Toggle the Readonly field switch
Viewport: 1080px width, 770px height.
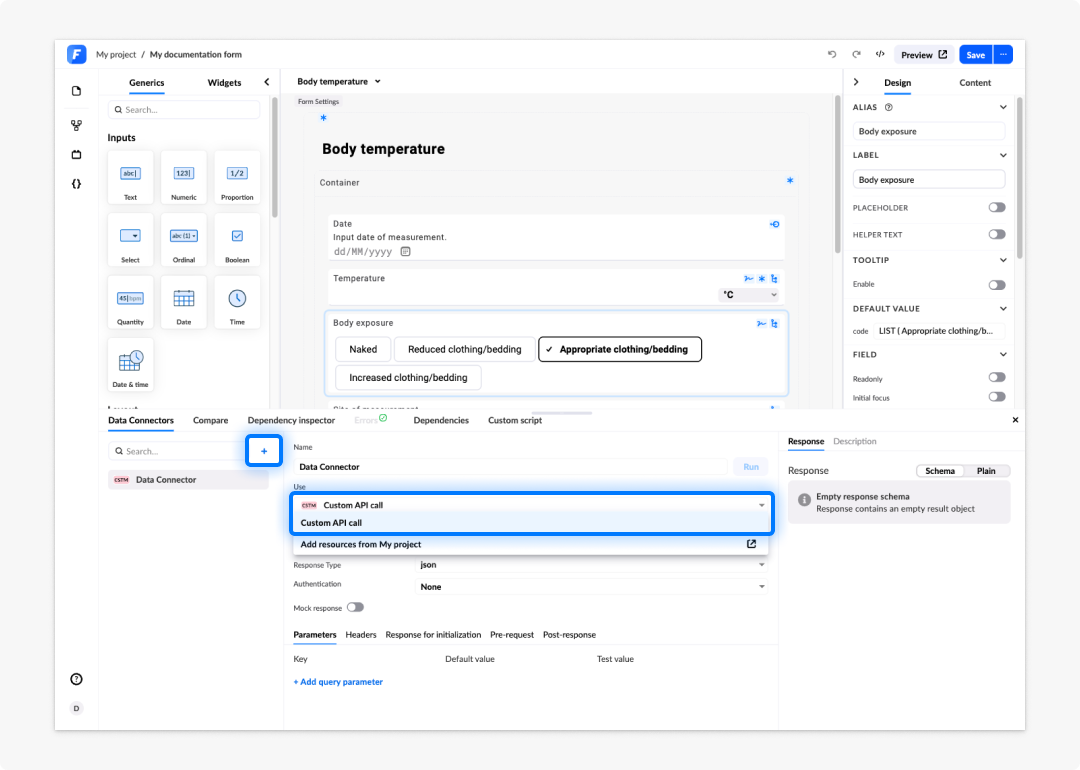(997, 377)
